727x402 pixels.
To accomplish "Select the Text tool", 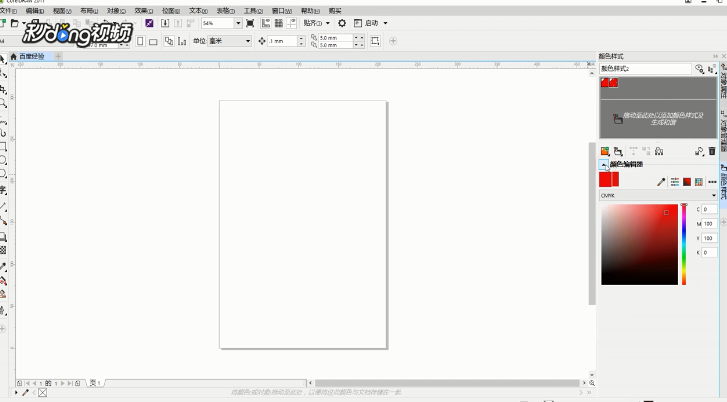I will (3, 190).
